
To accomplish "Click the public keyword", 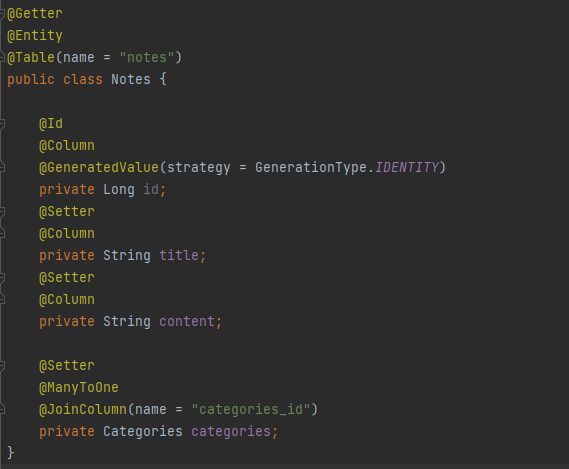I will click(x=31, y=79).
